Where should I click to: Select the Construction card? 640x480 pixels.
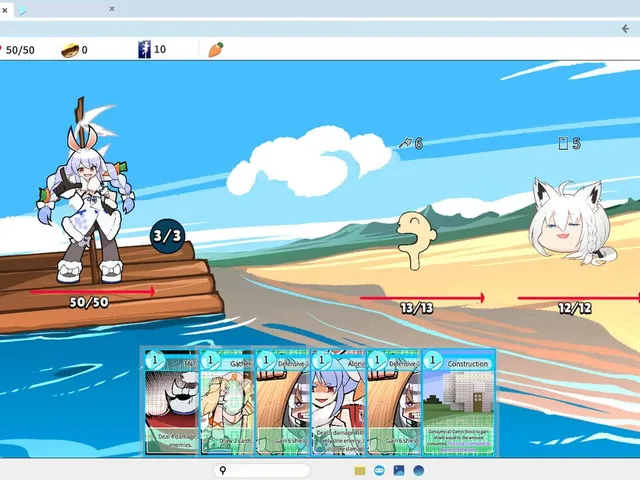[458, 402]
